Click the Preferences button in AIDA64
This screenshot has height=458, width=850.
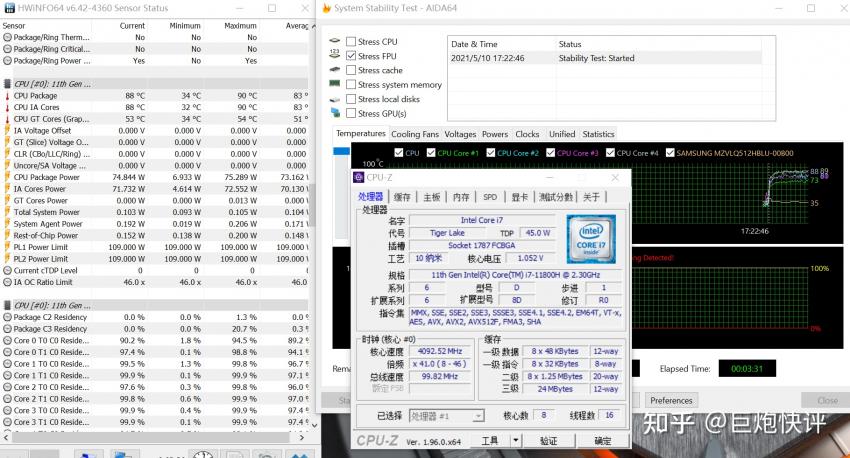coord(671,401)
